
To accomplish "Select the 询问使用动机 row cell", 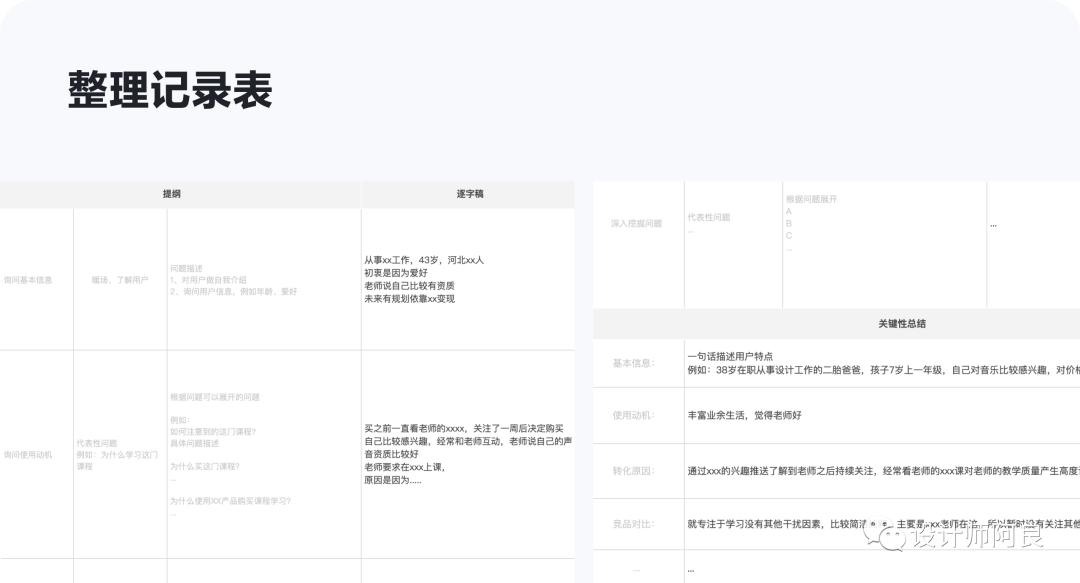I will [x=28, y=455].
